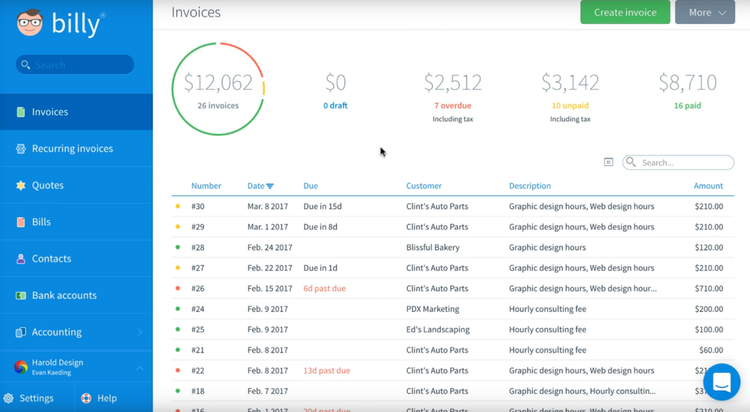
Task: Filter by 7 overdue invoices
Action: click(452, 106)
